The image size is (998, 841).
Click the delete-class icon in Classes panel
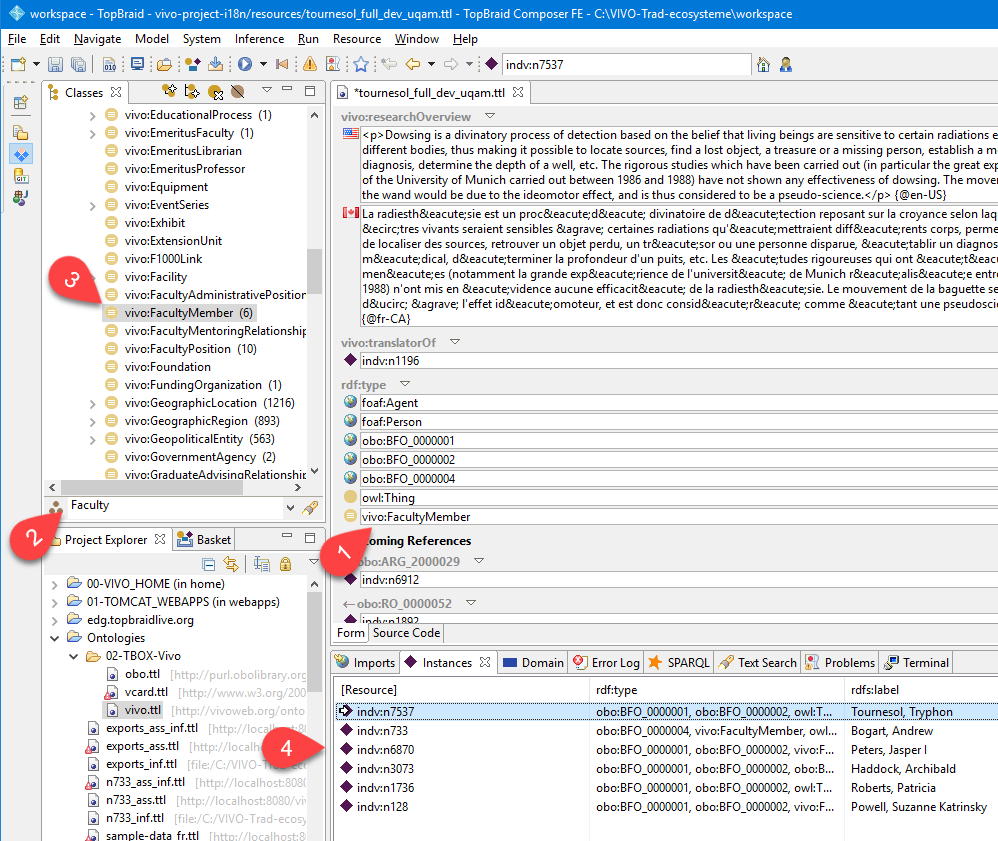point(215,92)
